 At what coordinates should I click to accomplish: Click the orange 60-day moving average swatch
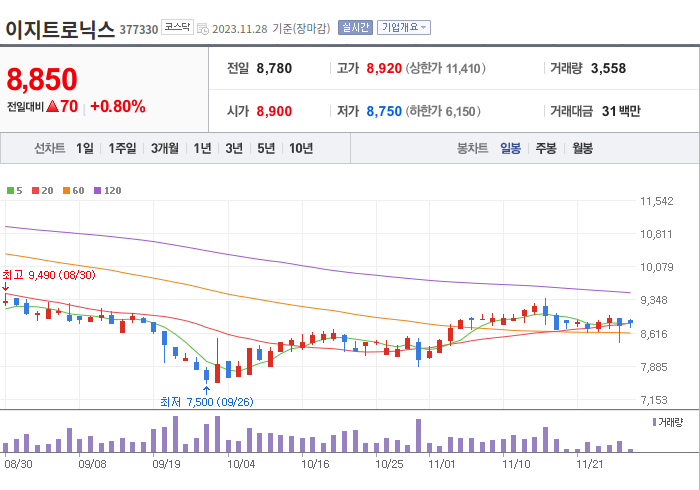click(67, 191)
